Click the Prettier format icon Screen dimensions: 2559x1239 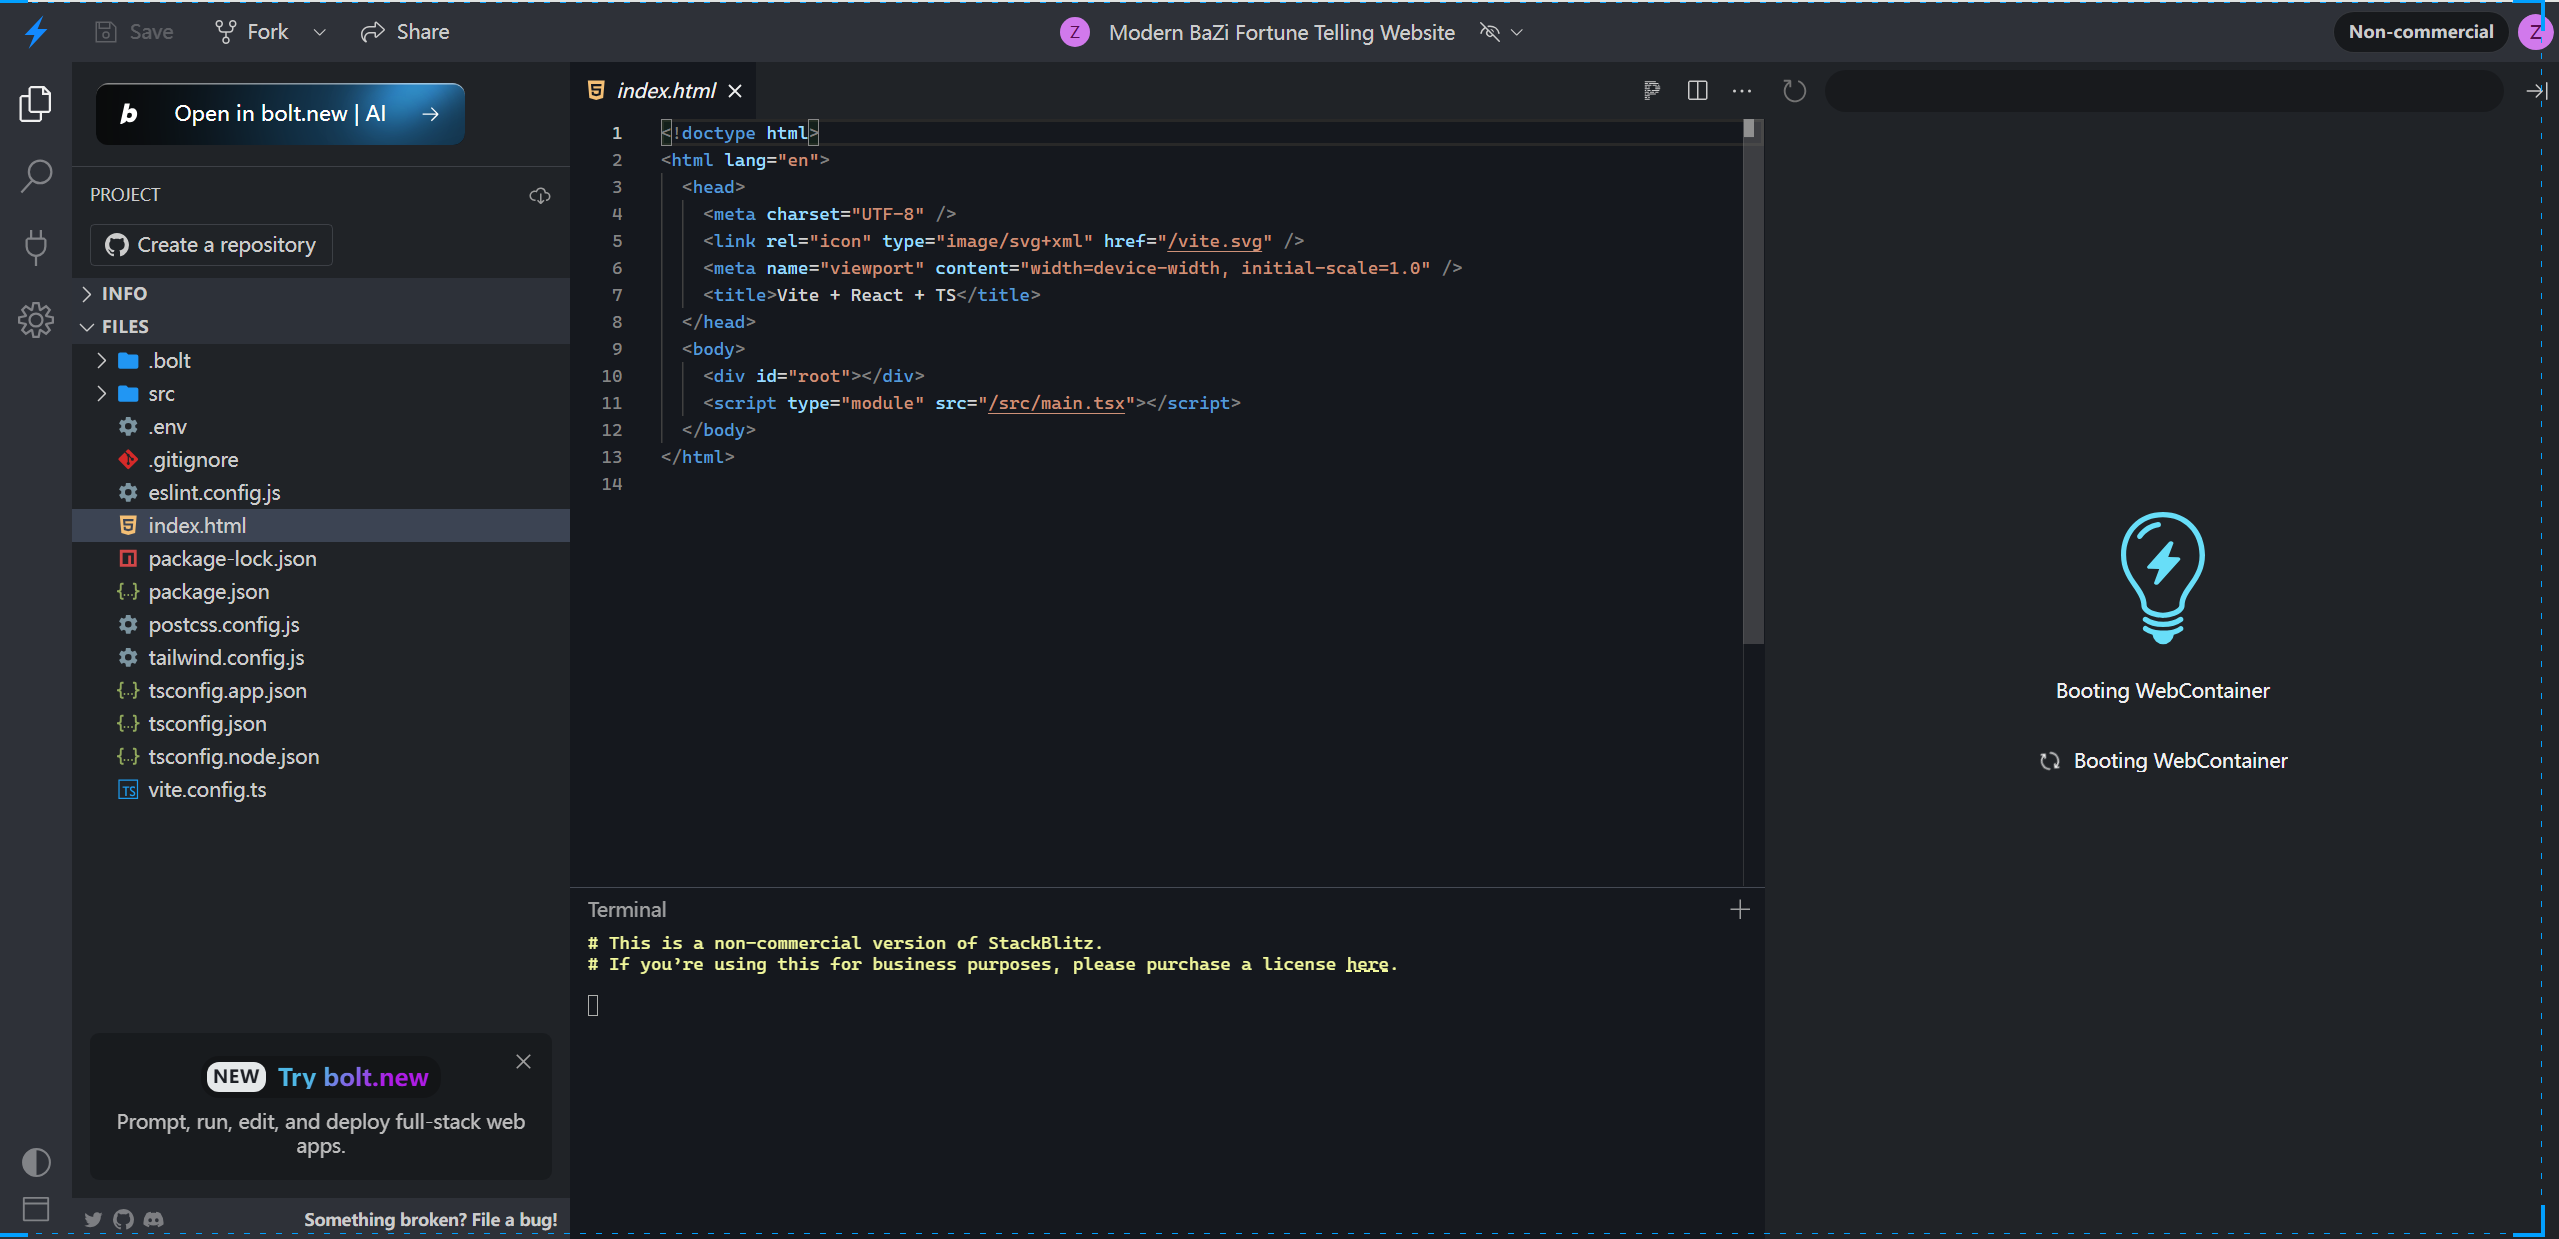tap(1651, 91)
